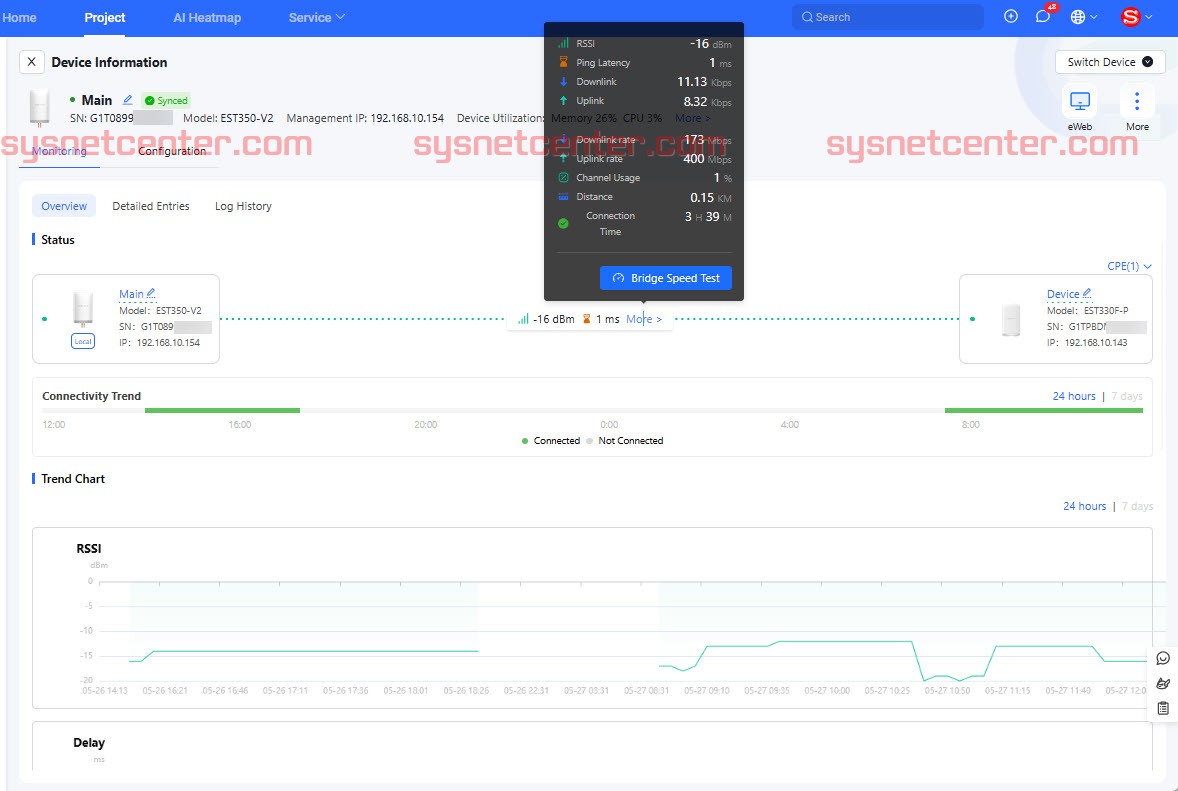1178x791 pixels.
Task: Click the Connected legend item
Action: 551,441
